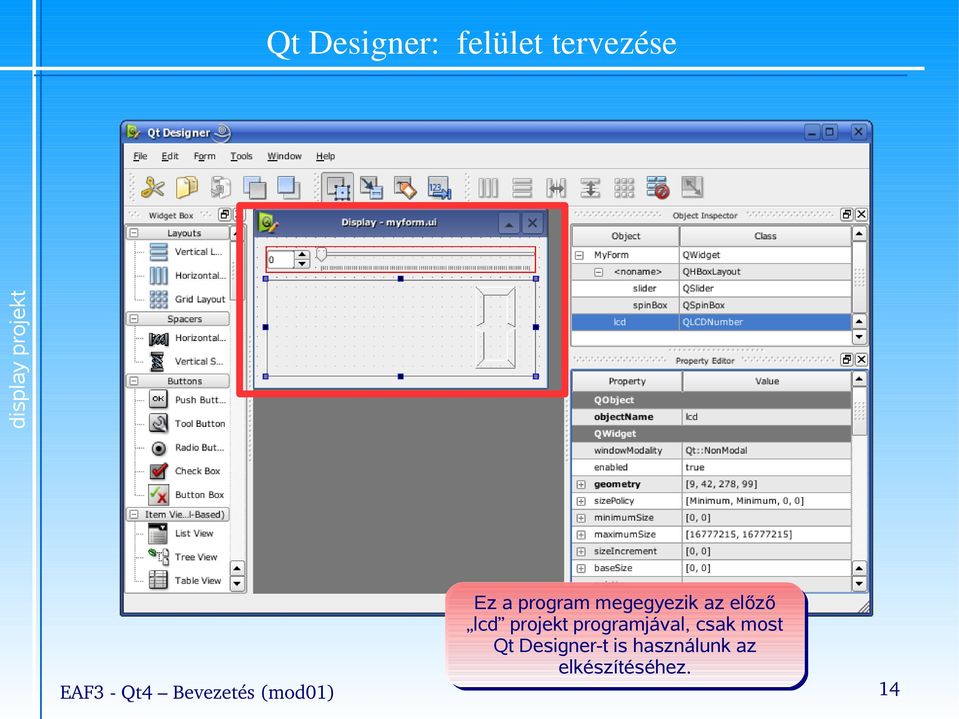
Task: Increase the spin box value with up arrow
Action: (302, 254)
